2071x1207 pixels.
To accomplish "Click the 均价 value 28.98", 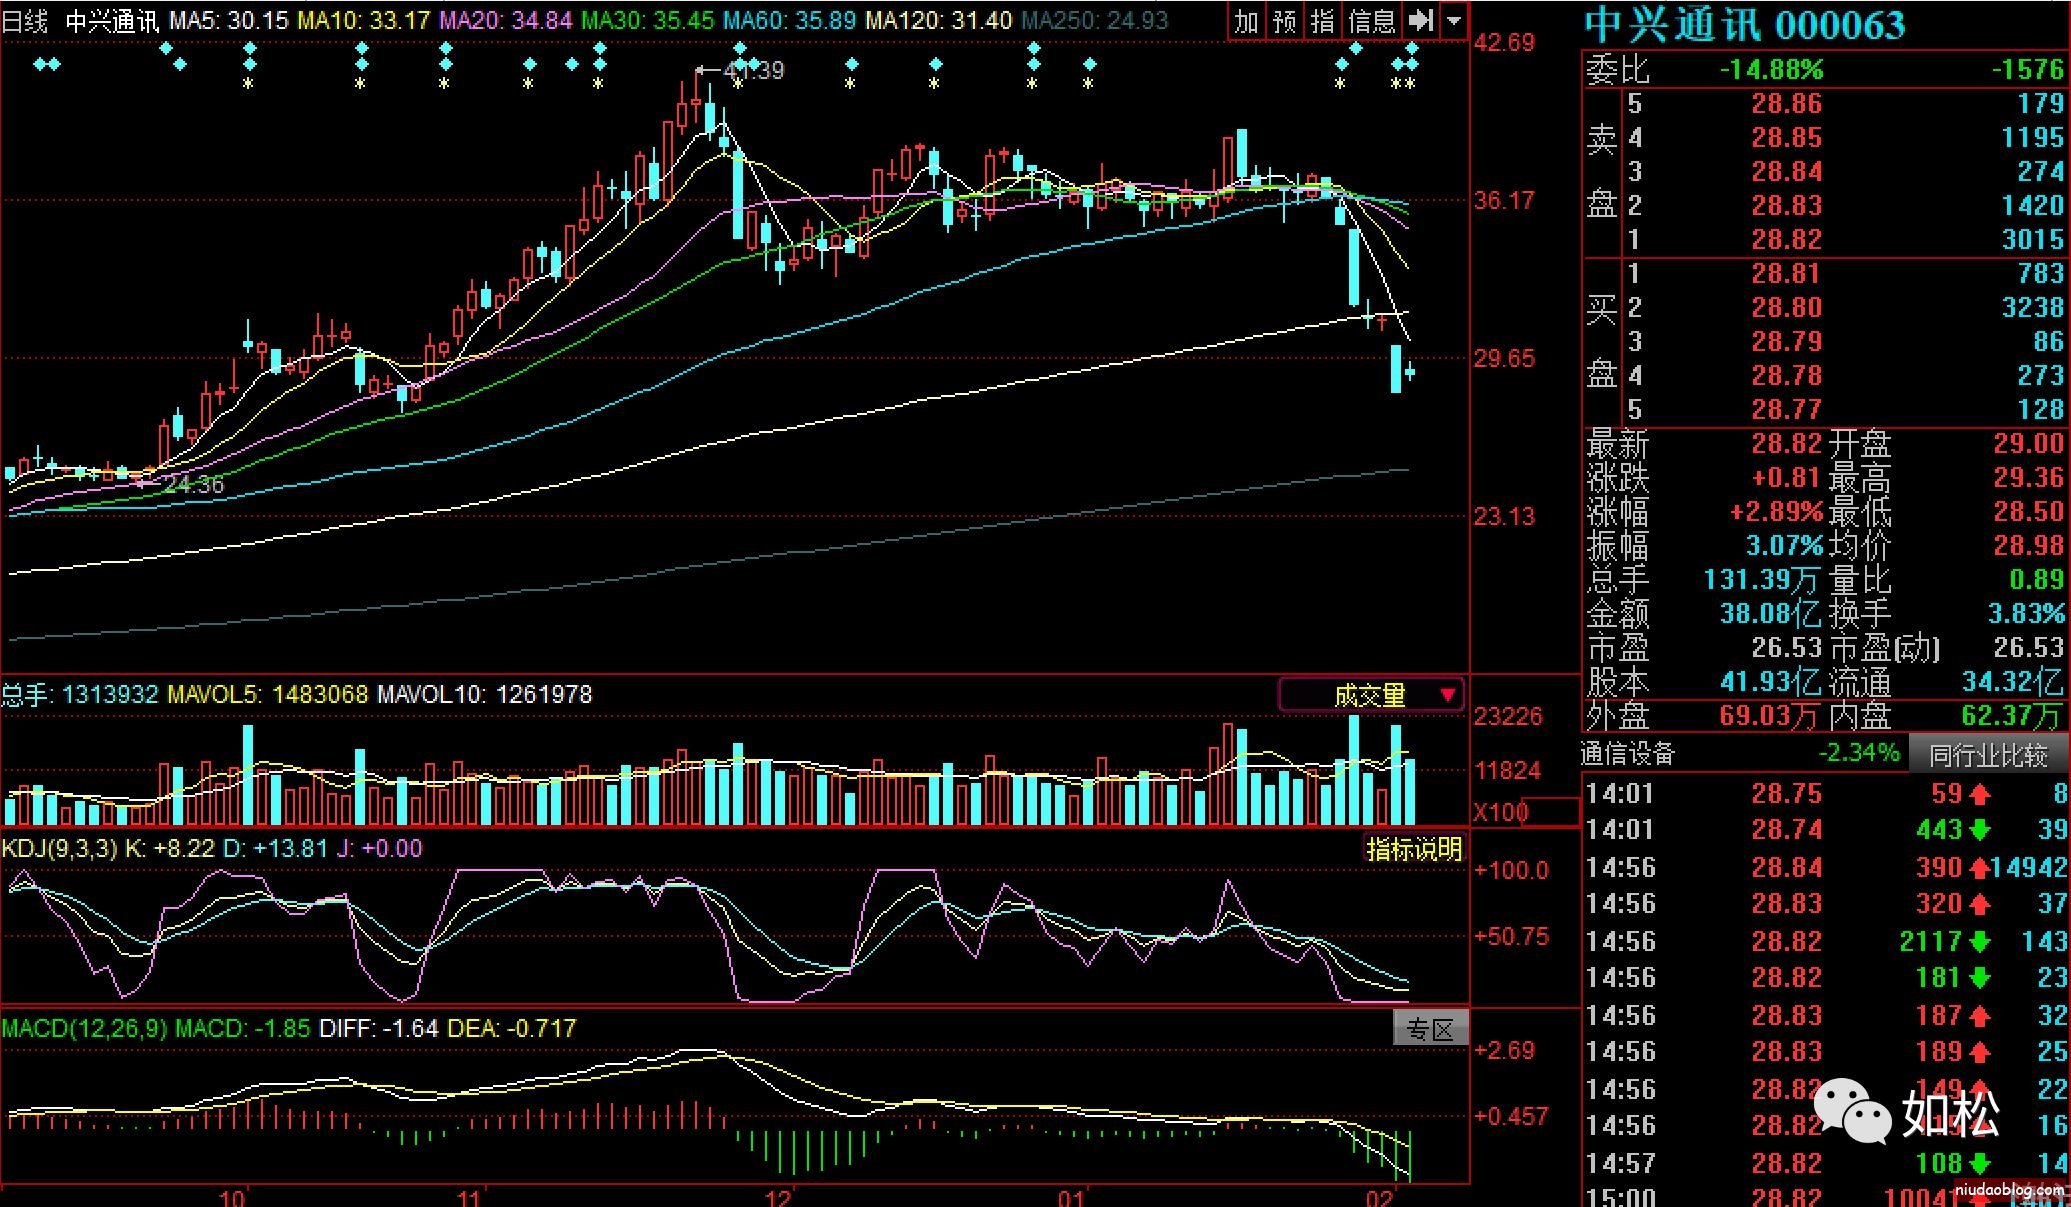I will point(2028,546).
